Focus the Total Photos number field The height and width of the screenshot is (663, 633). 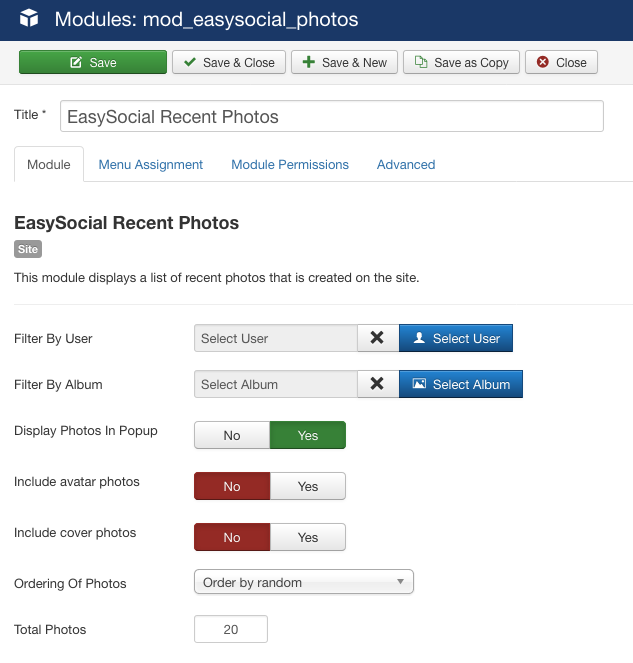pos(231,629)
